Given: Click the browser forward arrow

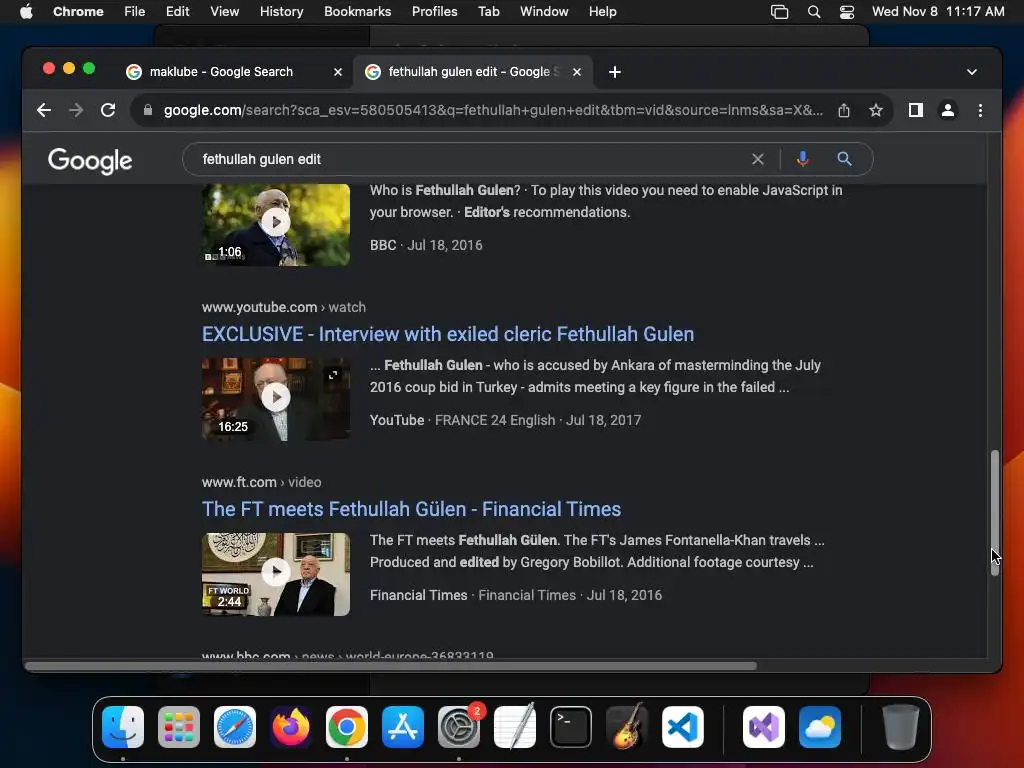Looking at the screenshot, I should click(x=76, y=110).
